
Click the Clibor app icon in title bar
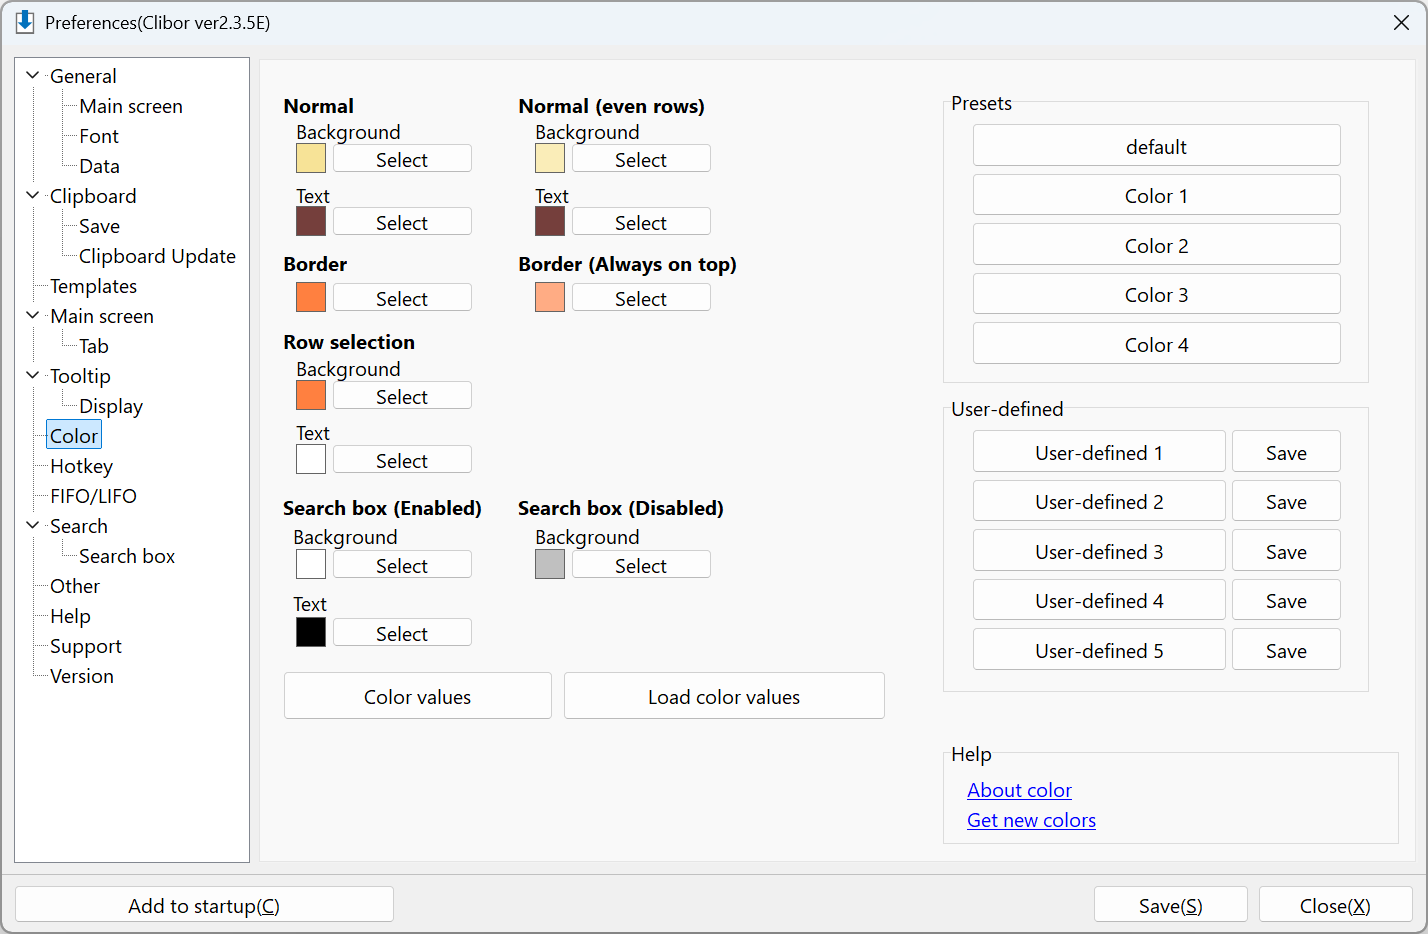coord(25,22)
